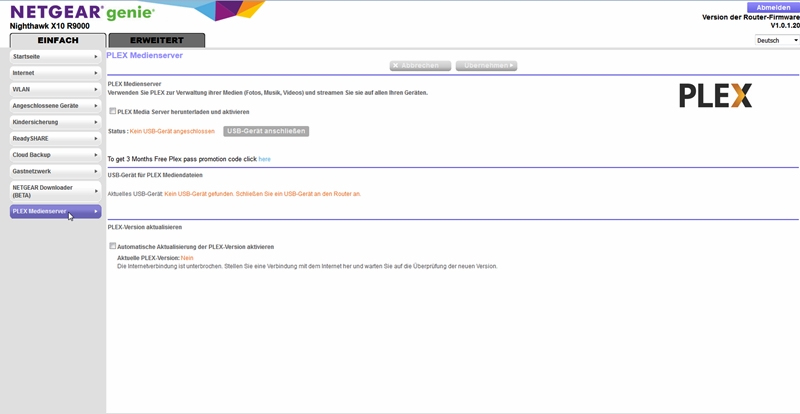Open Kindersicherung parental controls

(x=55, y=122)
